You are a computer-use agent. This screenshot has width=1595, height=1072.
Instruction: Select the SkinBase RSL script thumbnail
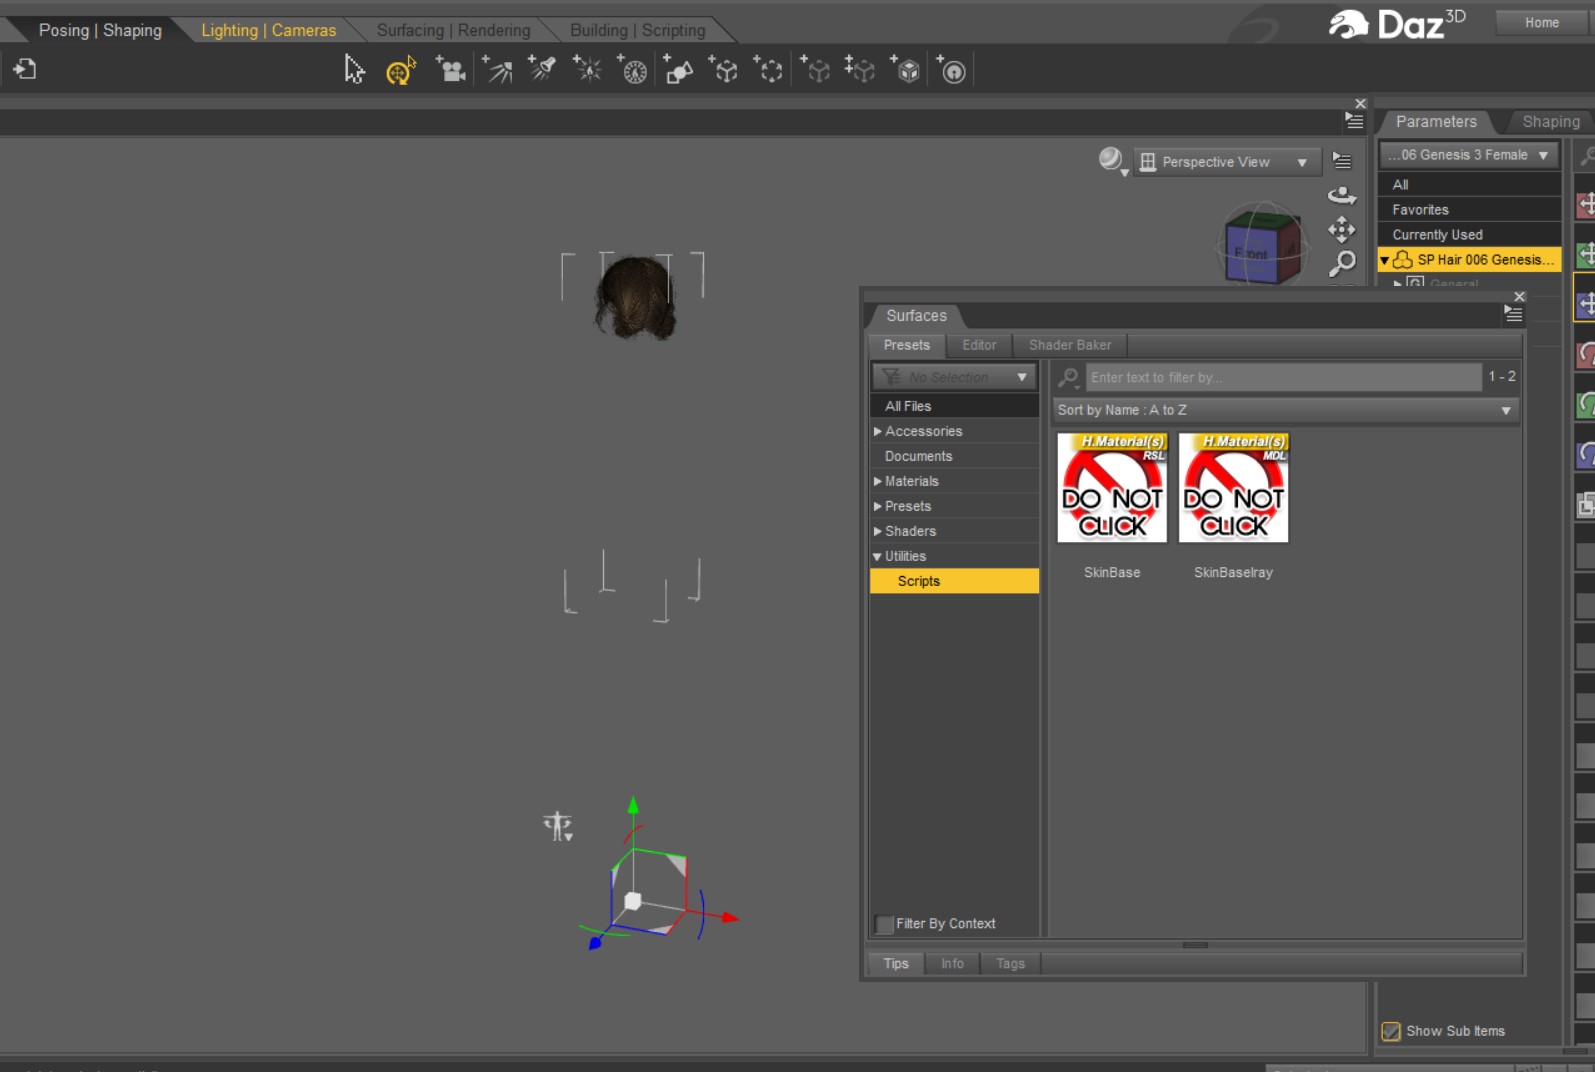point(1112,488)
